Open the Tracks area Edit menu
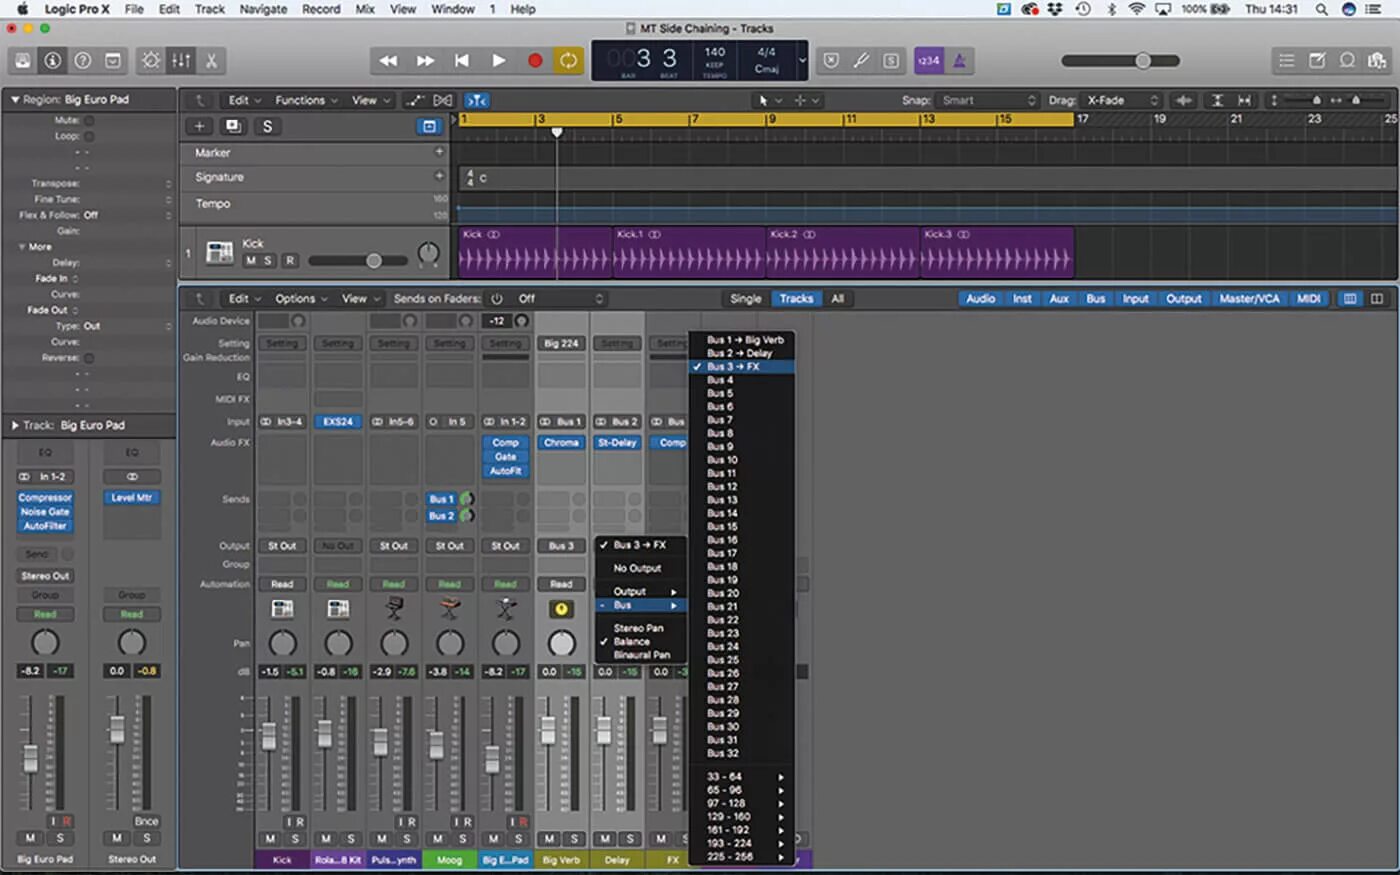The height and width of the screenshot is (875, 1400). [244, 100]
